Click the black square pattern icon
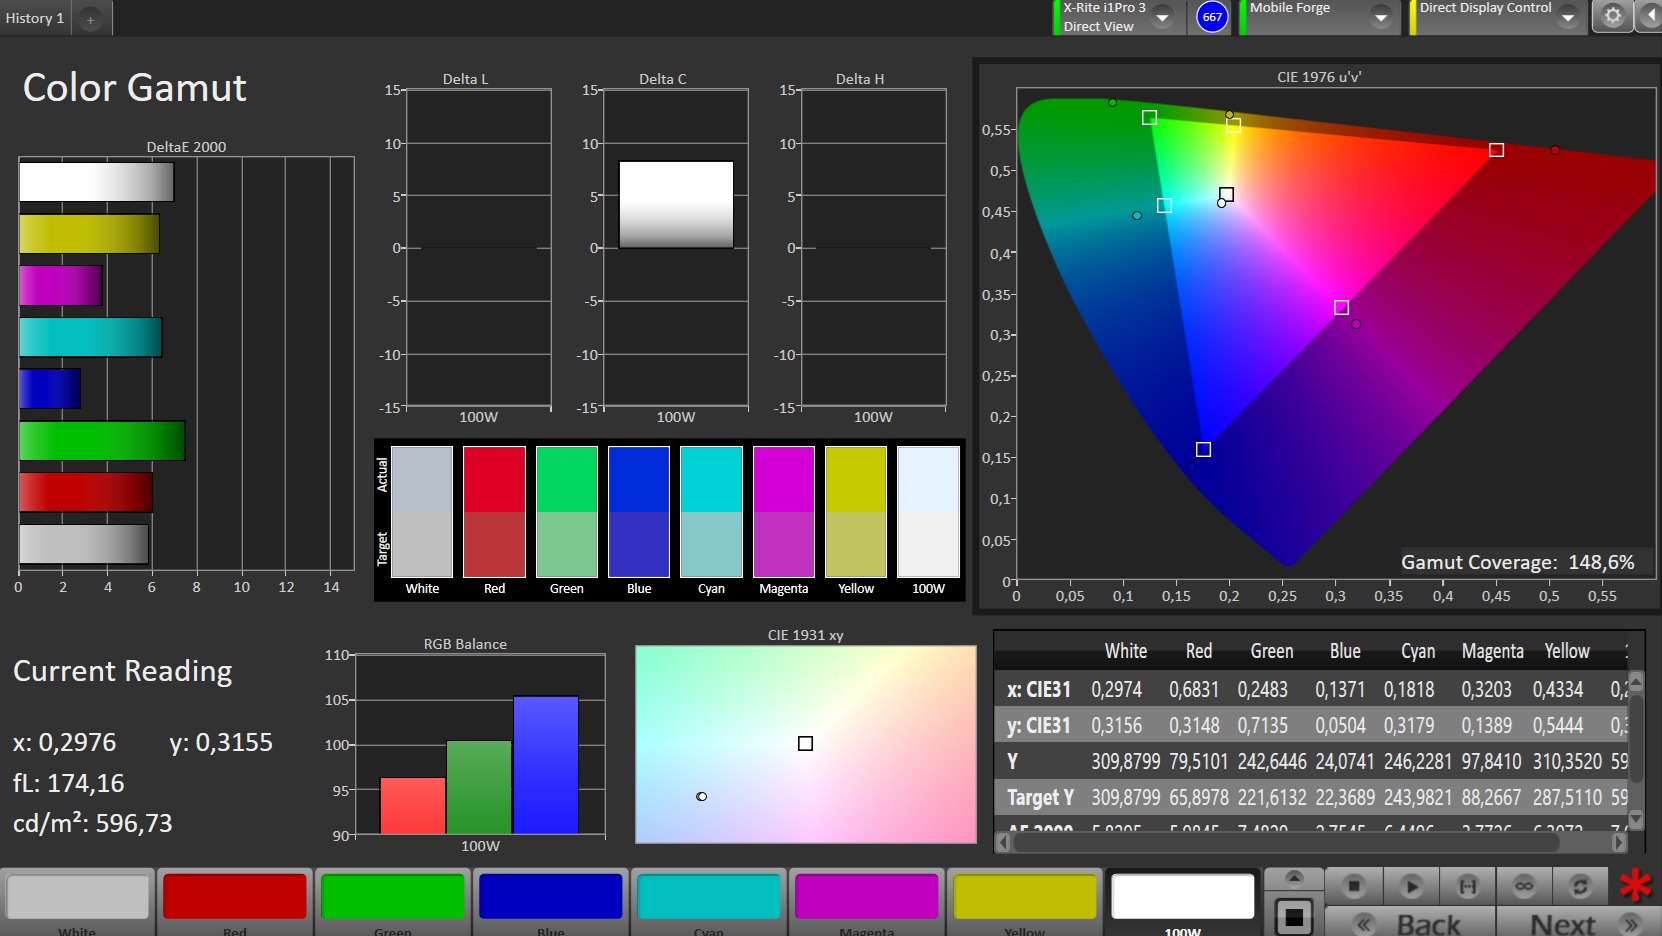The image size is (1662, 936). click(1294, 916)
